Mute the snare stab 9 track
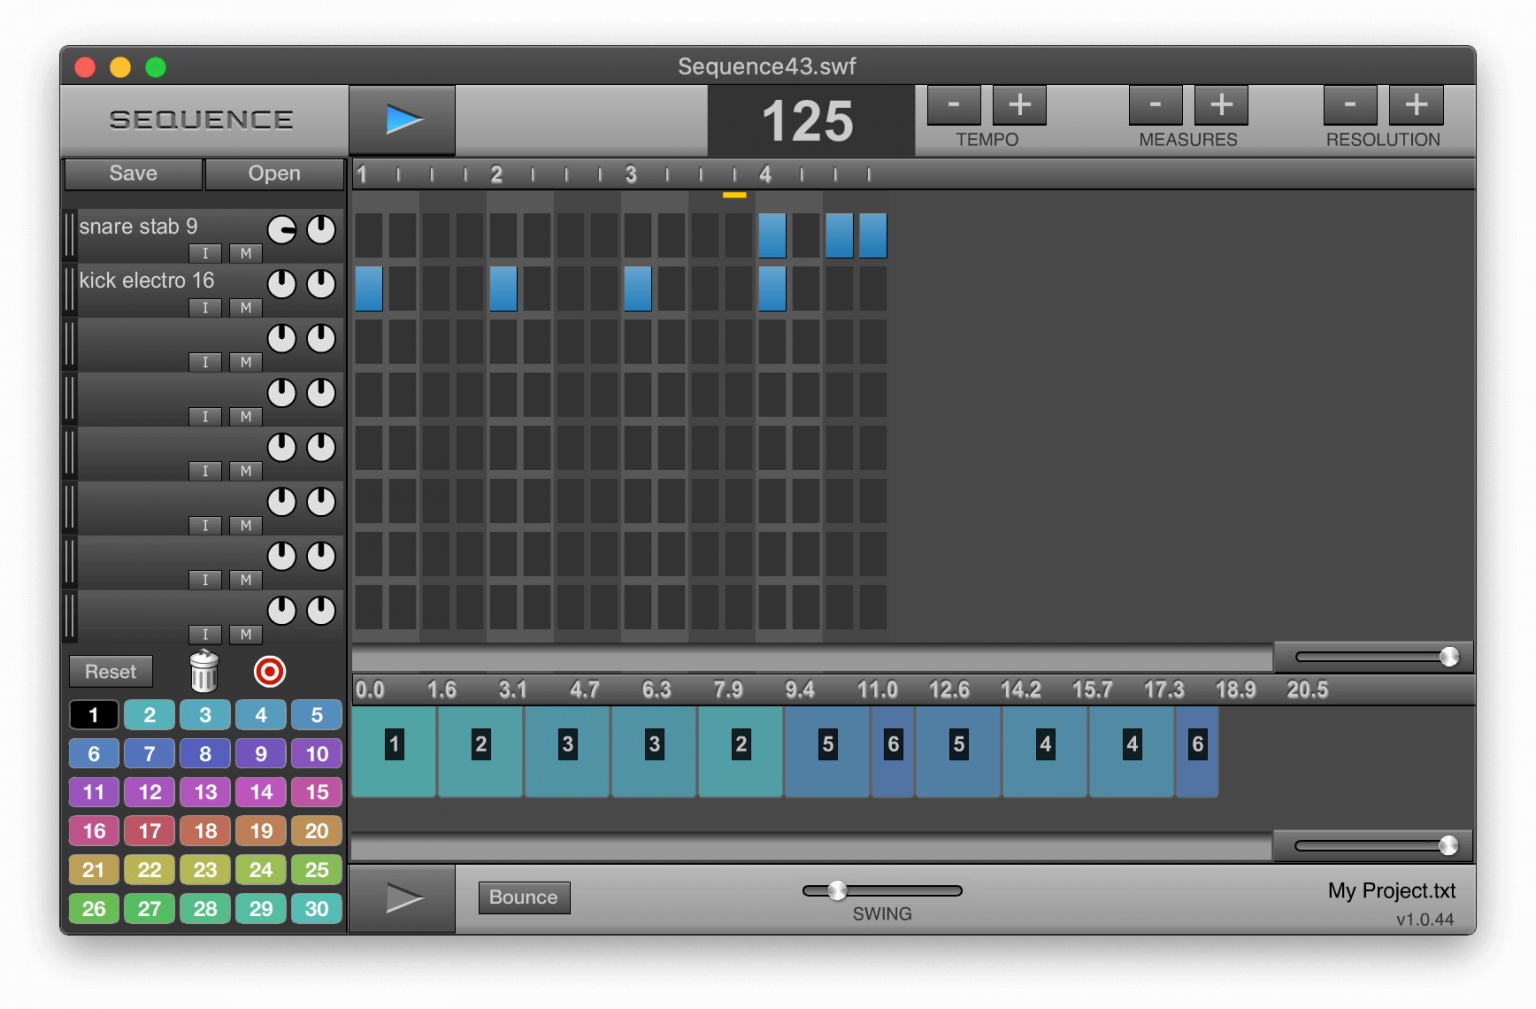Screen dimensions: 1536x1009 click(x=246, y=254)
